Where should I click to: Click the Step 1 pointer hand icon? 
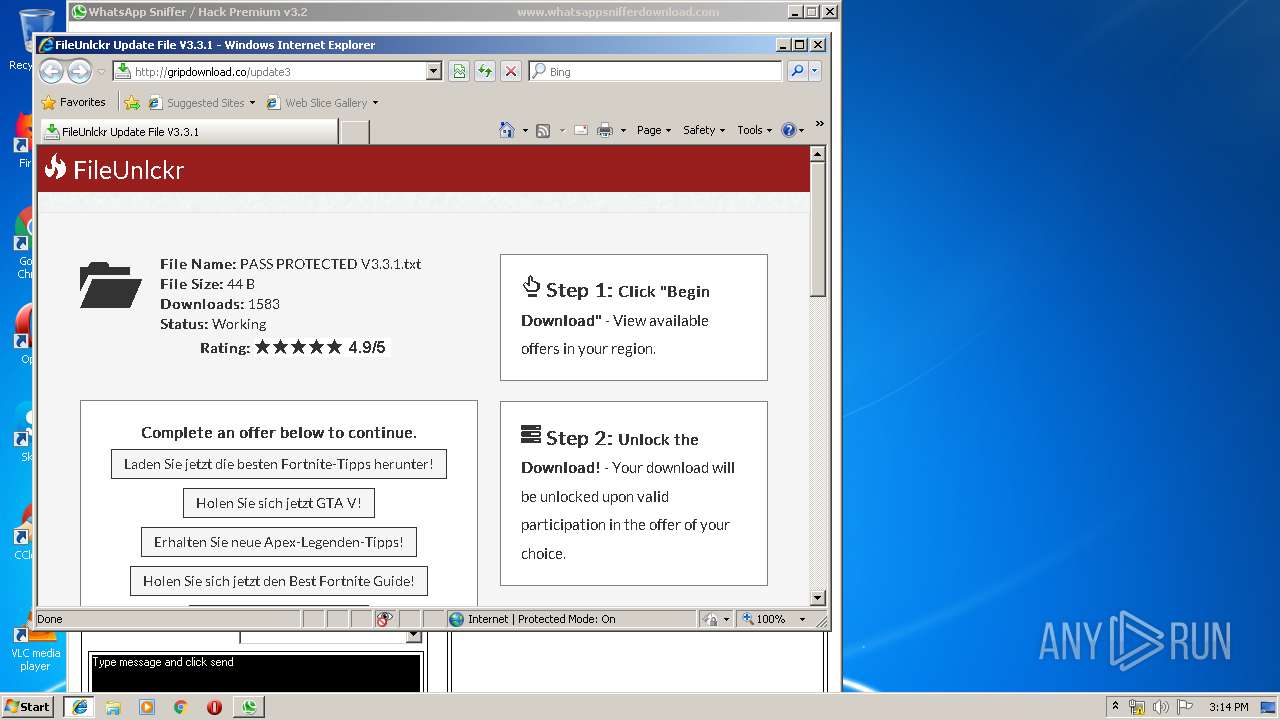531,287
